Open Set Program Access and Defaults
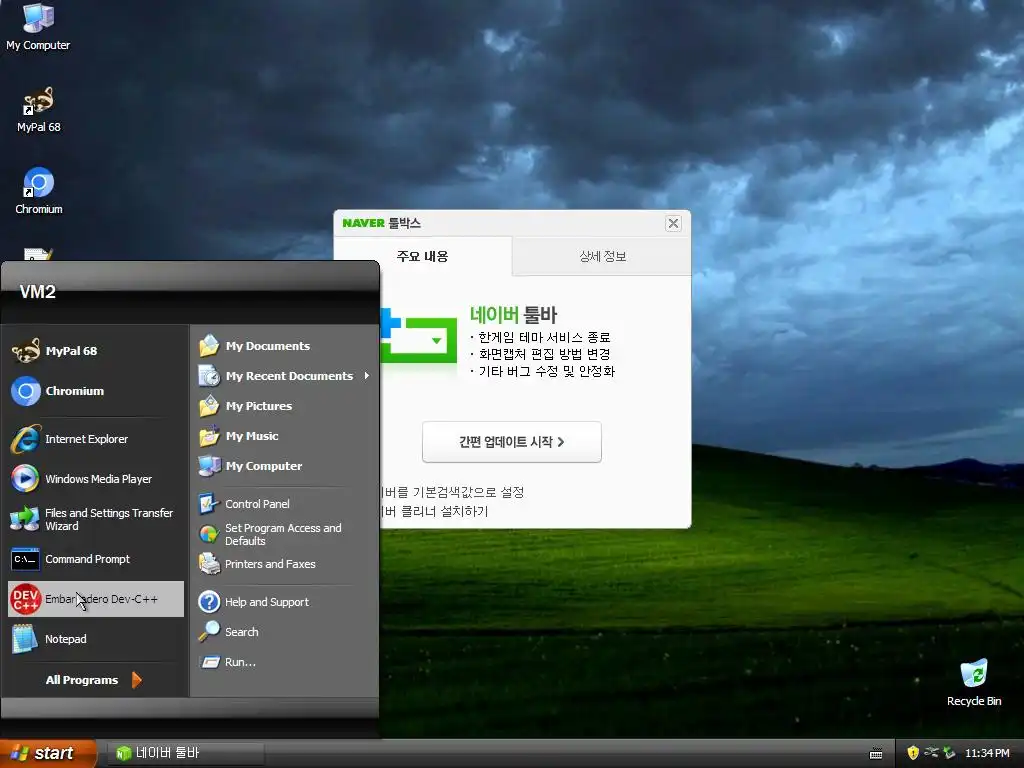The width and height of the screenshot is (1024, 768). click(x=285, y=534)
